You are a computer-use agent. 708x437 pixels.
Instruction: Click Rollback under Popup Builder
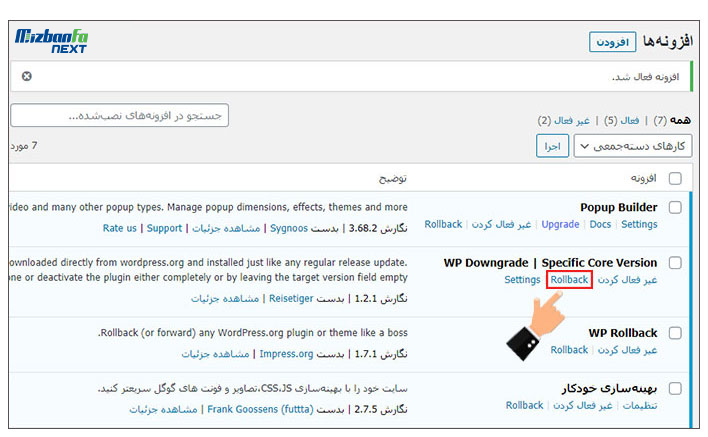pos(443,224)
